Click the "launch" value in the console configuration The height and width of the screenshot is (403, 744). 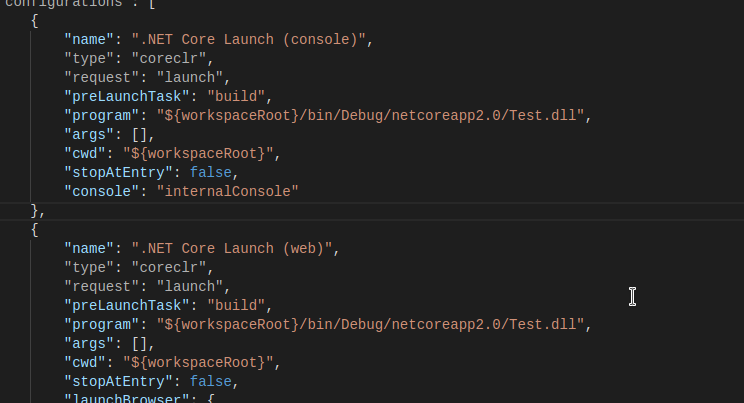click(x=189, y=78)
